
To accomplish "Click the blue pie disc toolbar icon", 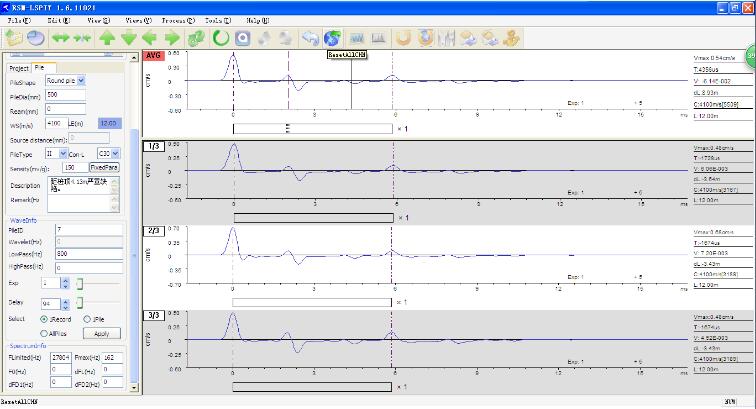I will click(36, 38).
